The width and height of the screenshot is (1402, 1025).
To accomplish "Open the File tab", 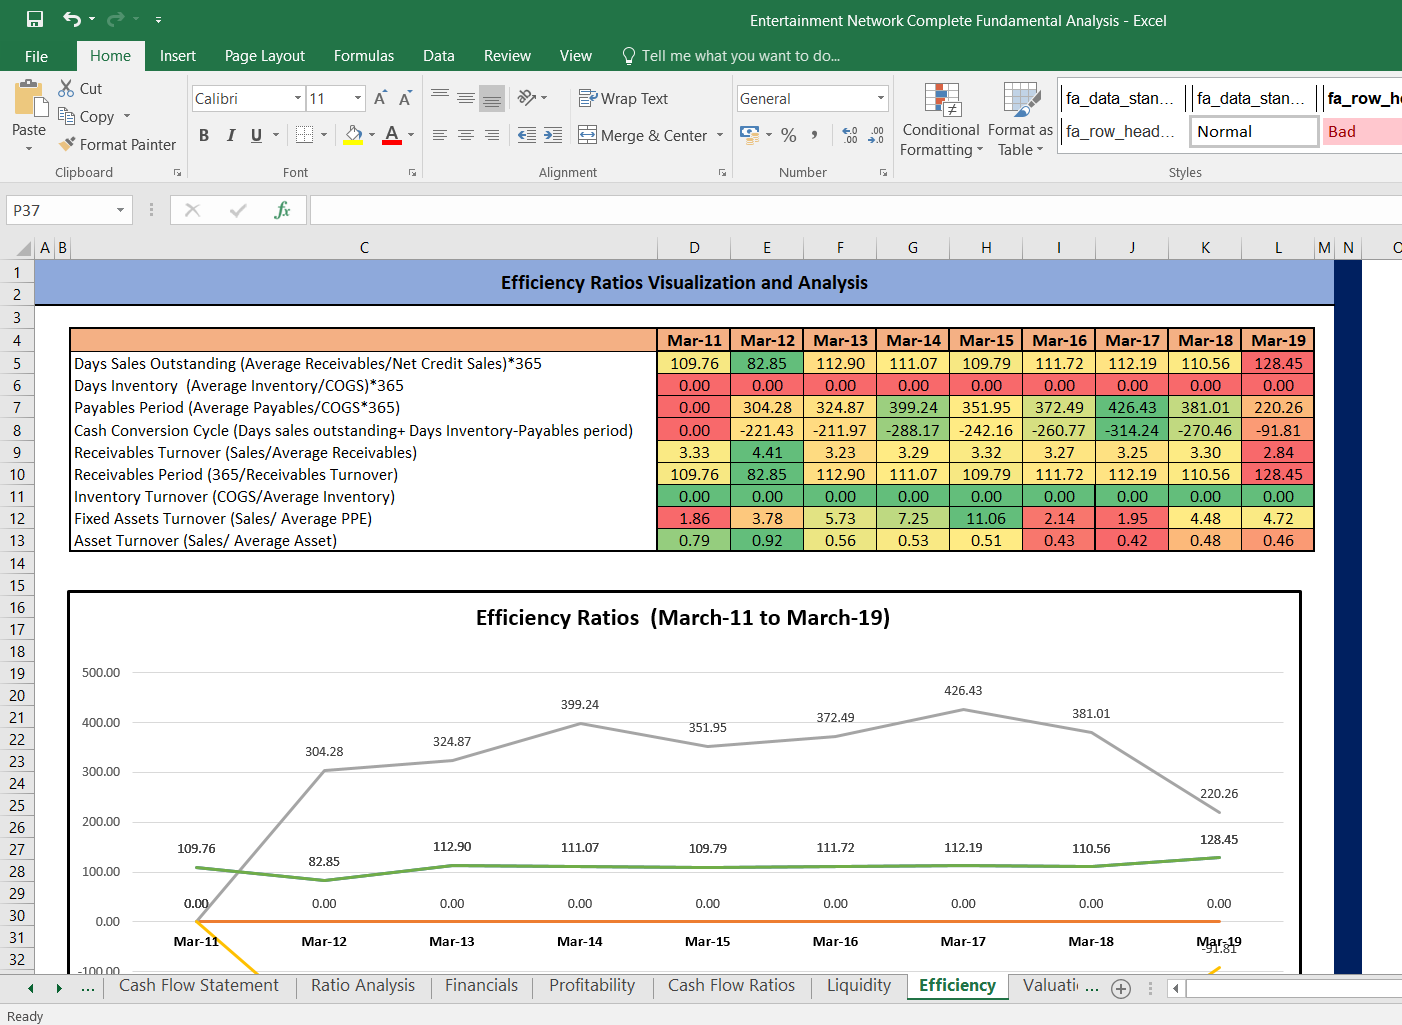I will click(37, 56).
